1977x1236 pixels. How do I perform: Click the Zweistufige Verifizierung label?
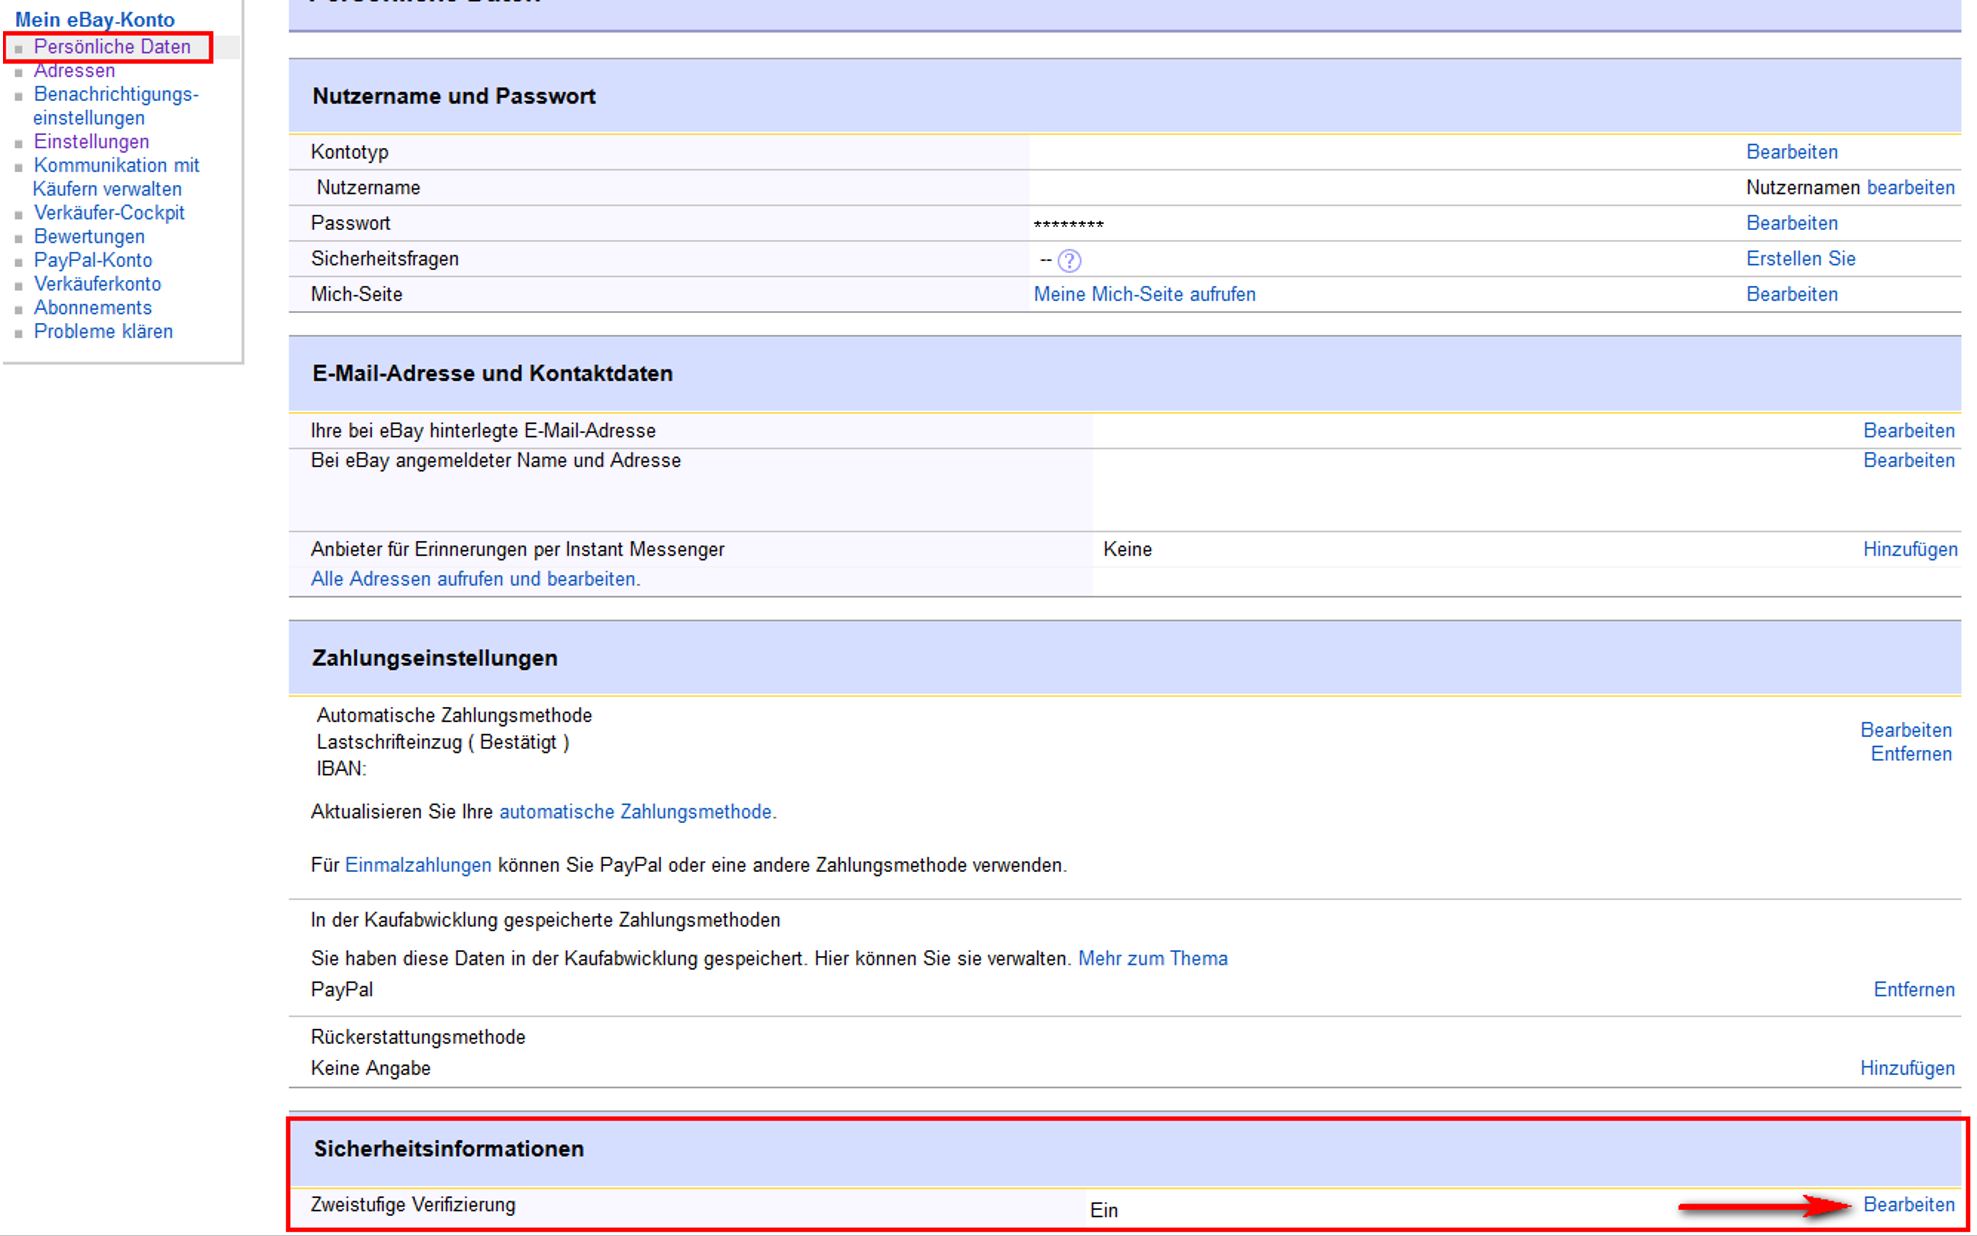coord(413,1205)
